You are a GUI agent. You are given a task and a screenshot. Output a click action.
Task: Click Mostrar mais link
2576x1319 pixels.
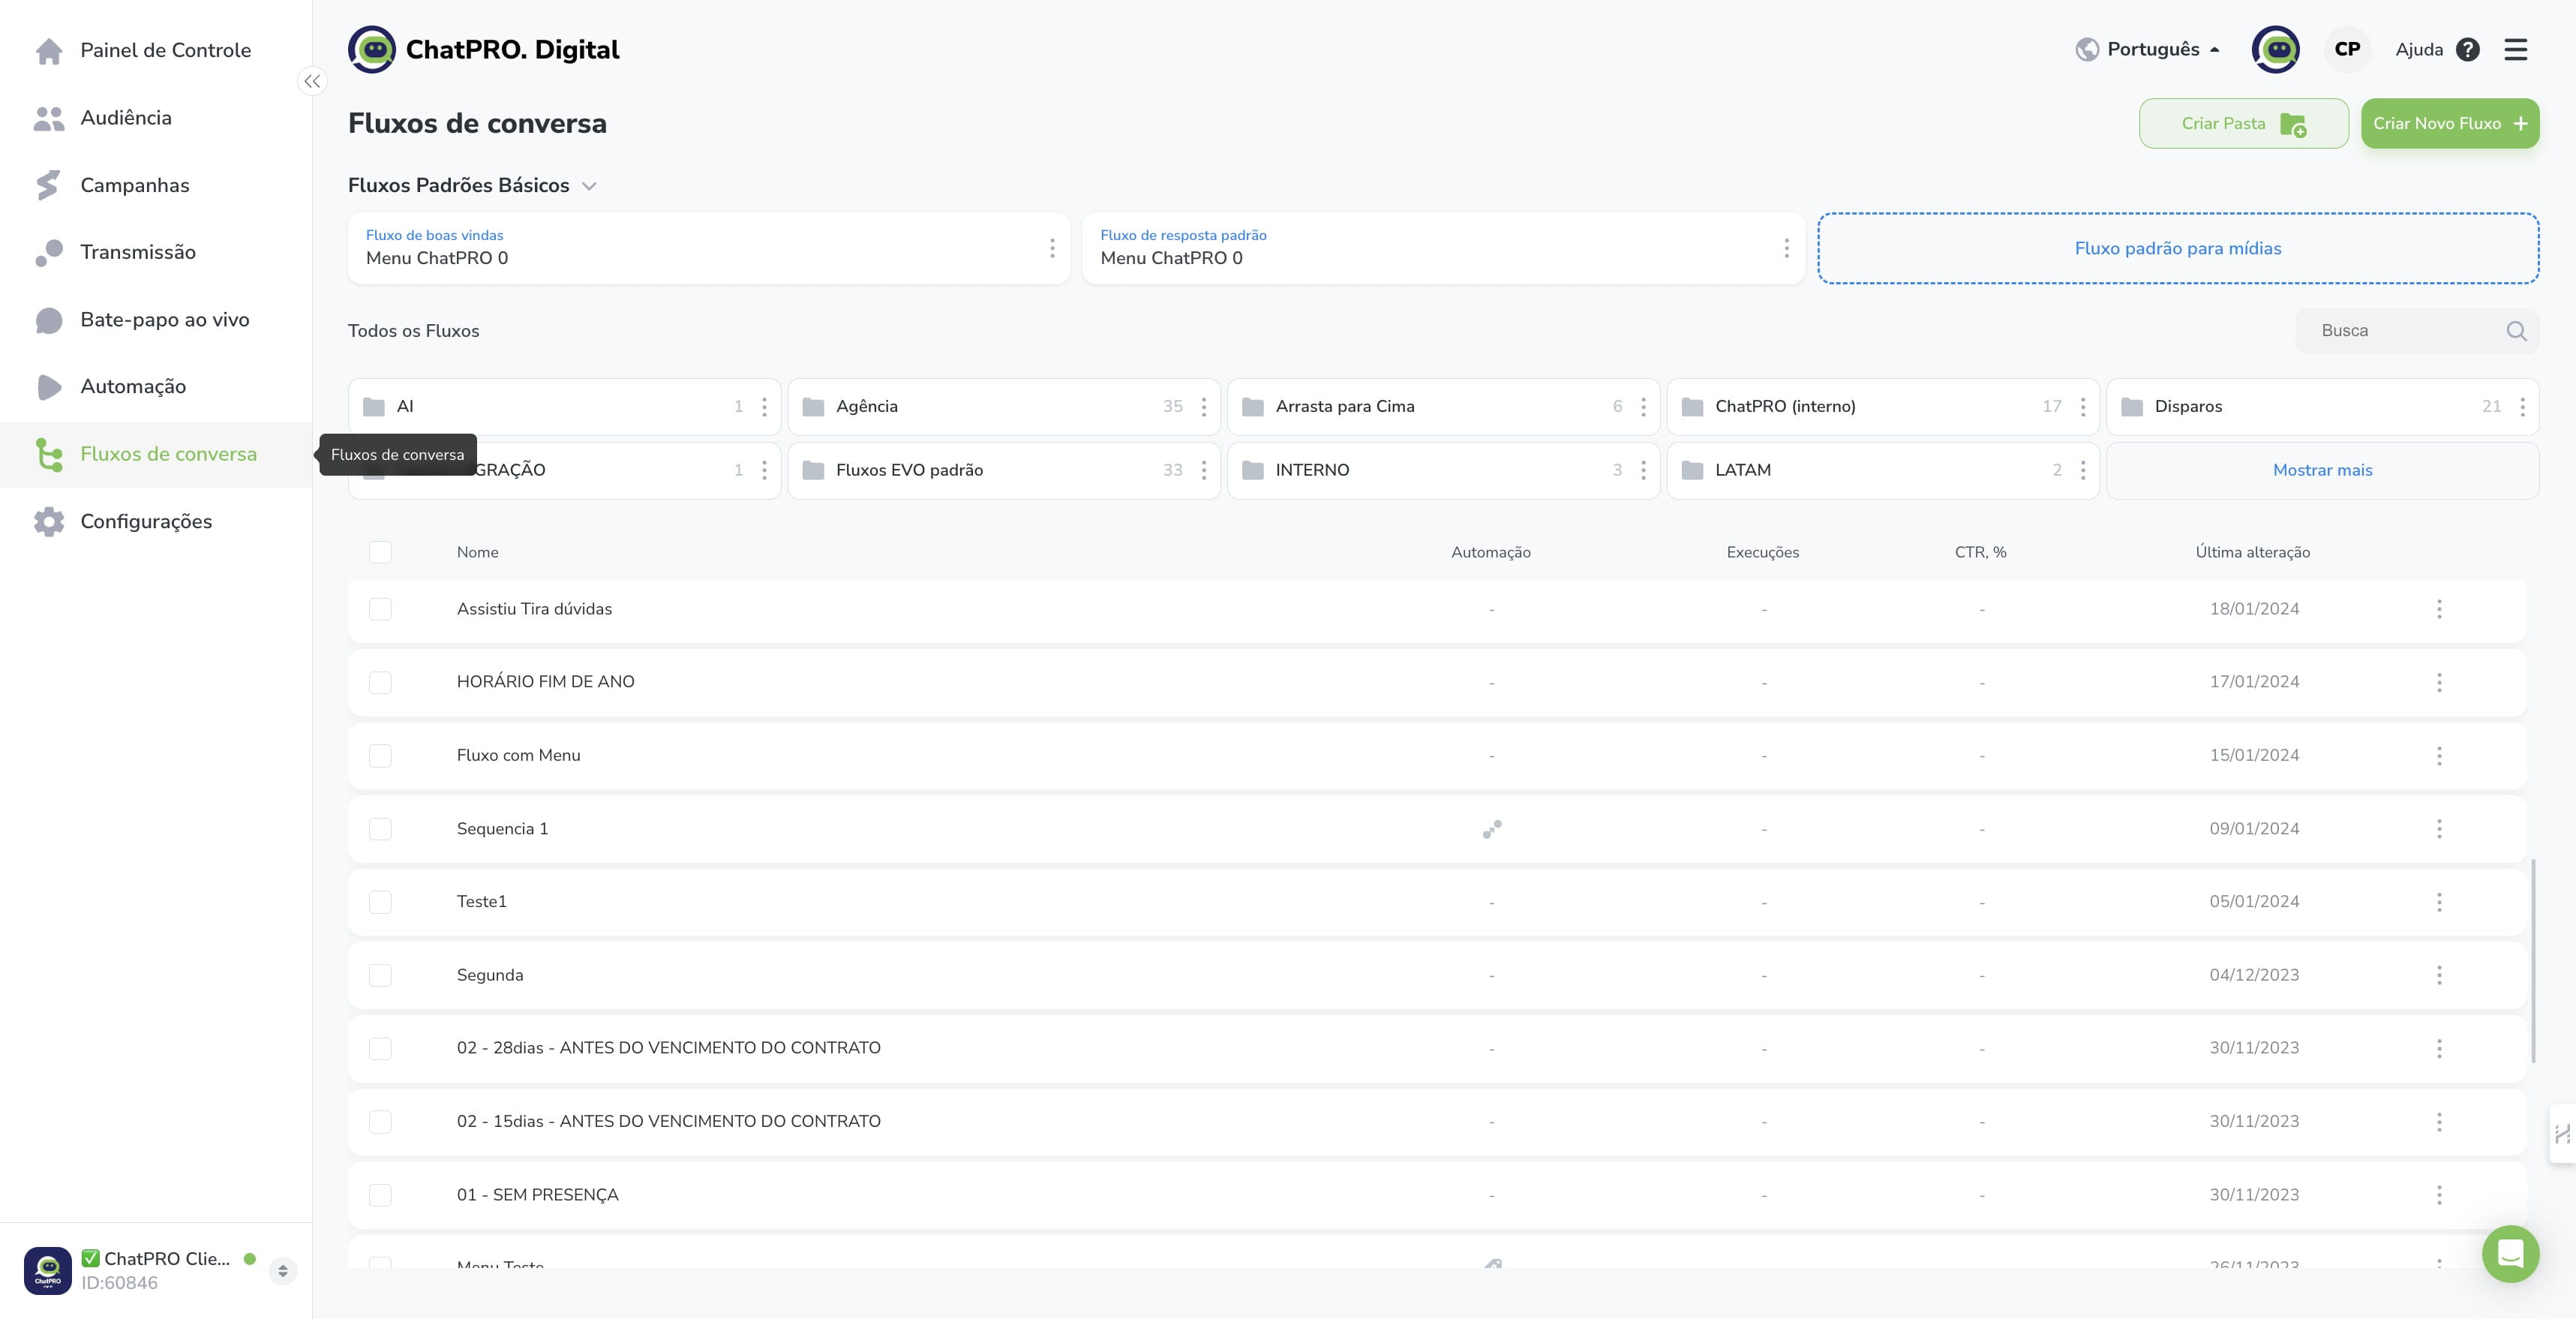click(x=2322, y=470)
